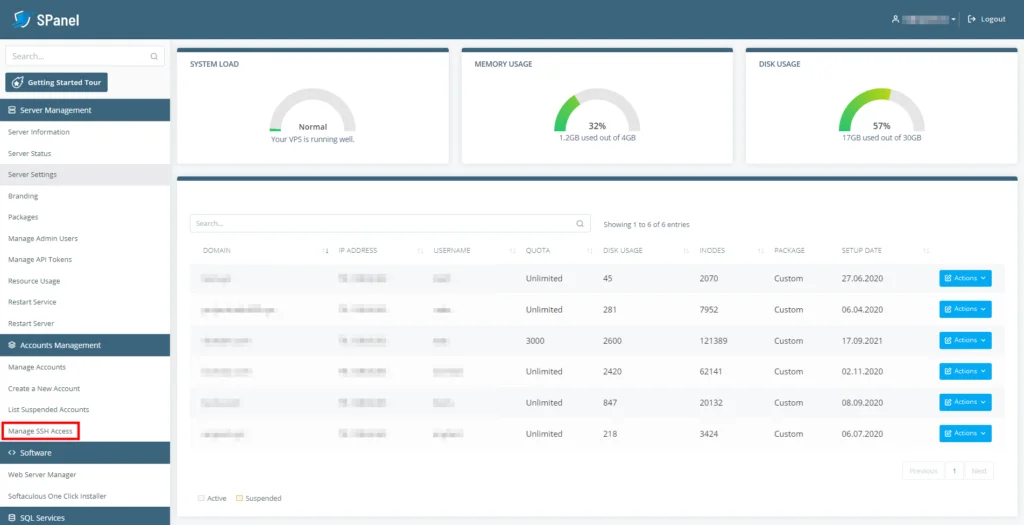Toggle sorting on Disk Usage column
The image size is (1024, 525).
coord(686,251)
